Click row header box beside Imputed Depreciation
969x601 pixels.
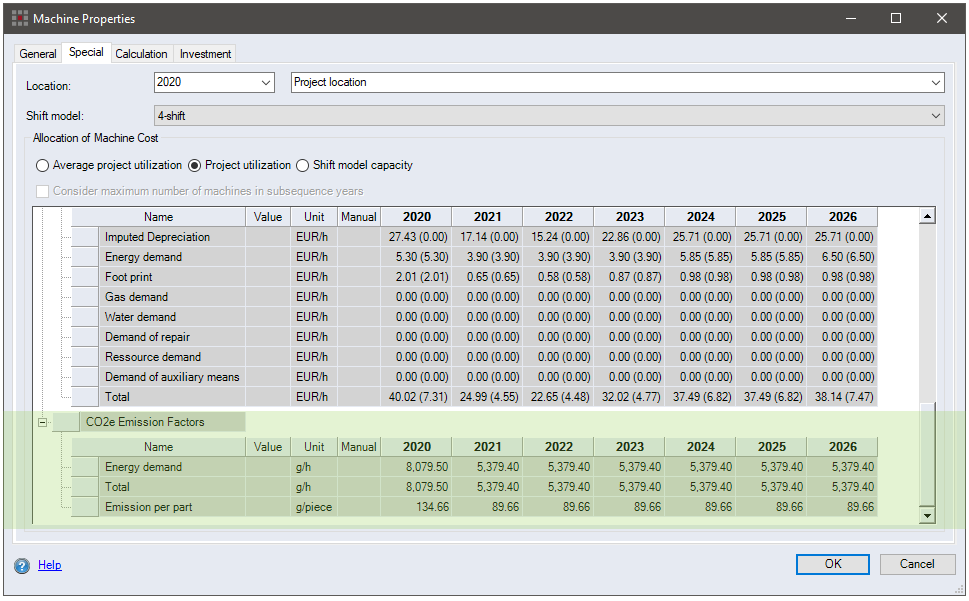tap(85, 237)
